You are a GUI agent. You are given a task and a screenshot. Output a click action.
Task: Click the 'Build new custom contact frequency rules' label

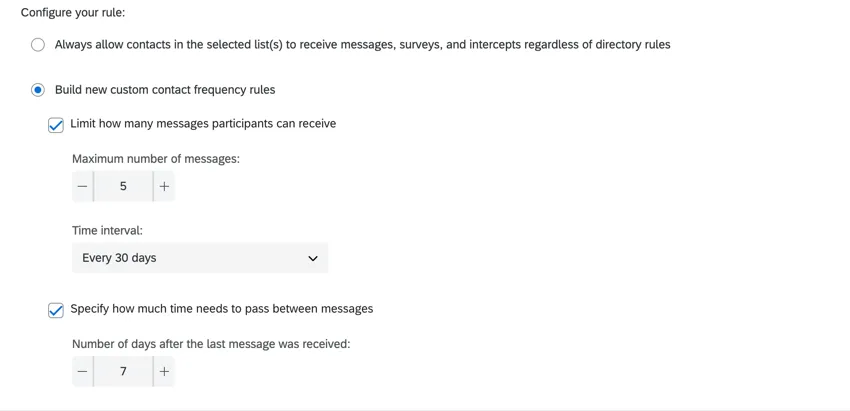pos(165,89)
